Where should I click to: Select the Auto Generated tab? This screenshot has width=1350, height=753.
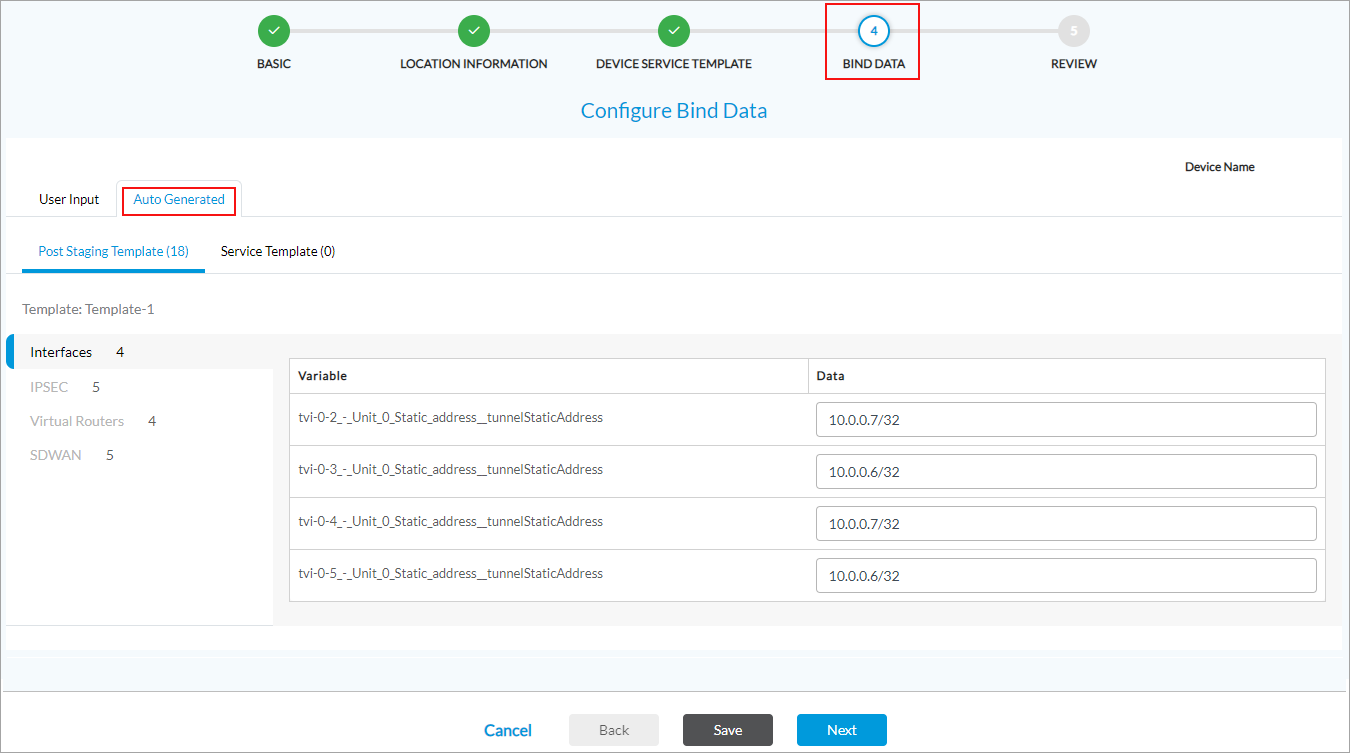(179, 199)
